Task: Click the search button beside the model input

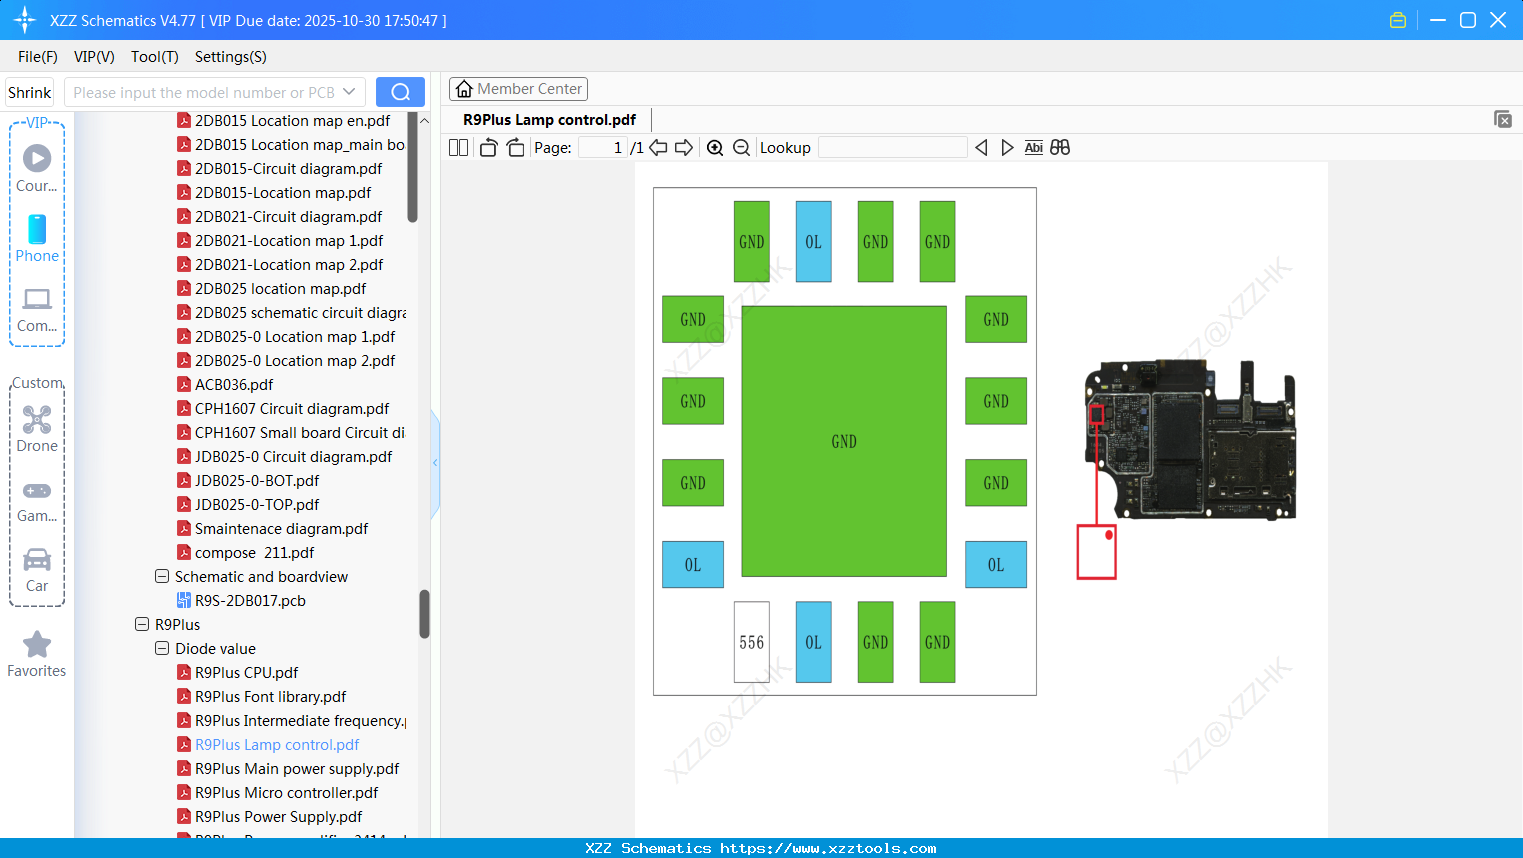Action: tap(400, 92)
